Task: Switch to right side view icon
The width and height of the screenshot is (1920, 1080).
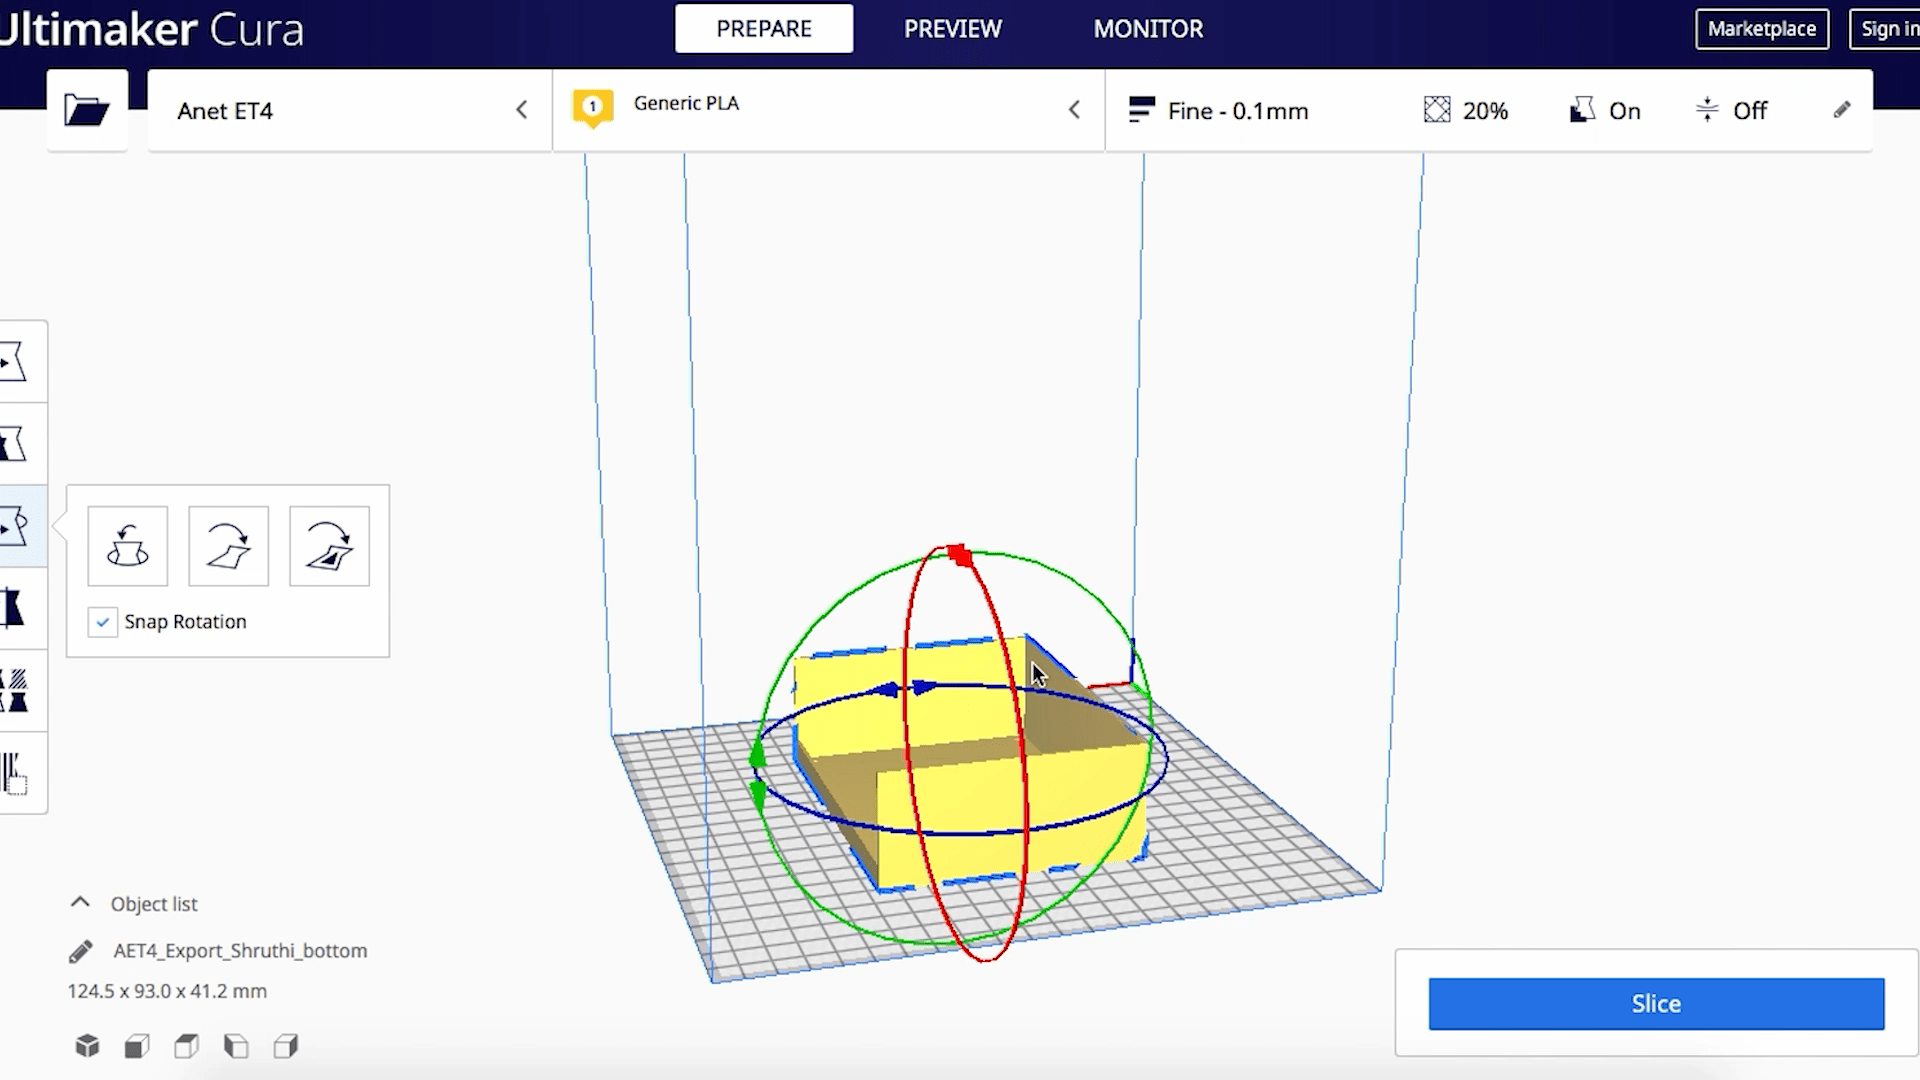Action: [286, 1046]
